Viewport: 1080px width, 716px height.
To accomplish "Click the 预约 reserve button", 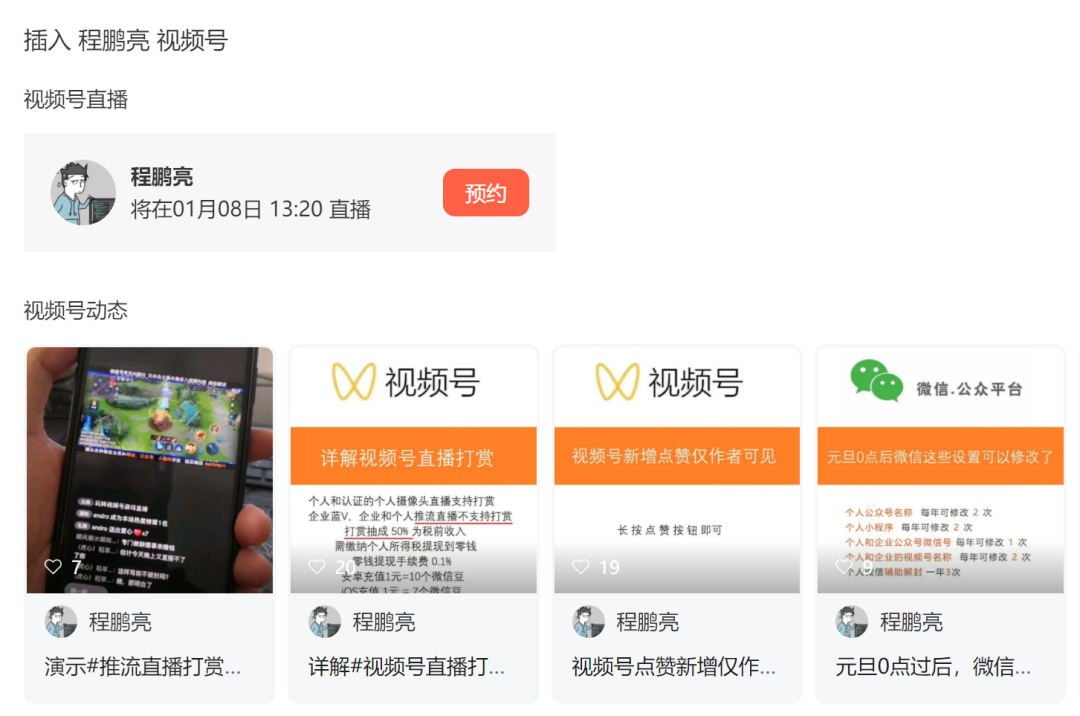I will [486, 193].
